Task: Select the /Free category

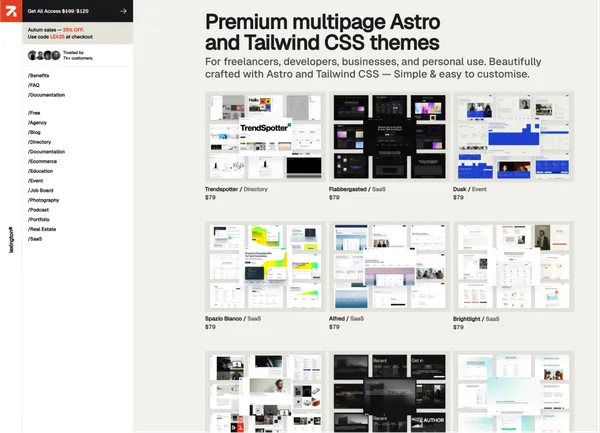Action: pos(36,115)
